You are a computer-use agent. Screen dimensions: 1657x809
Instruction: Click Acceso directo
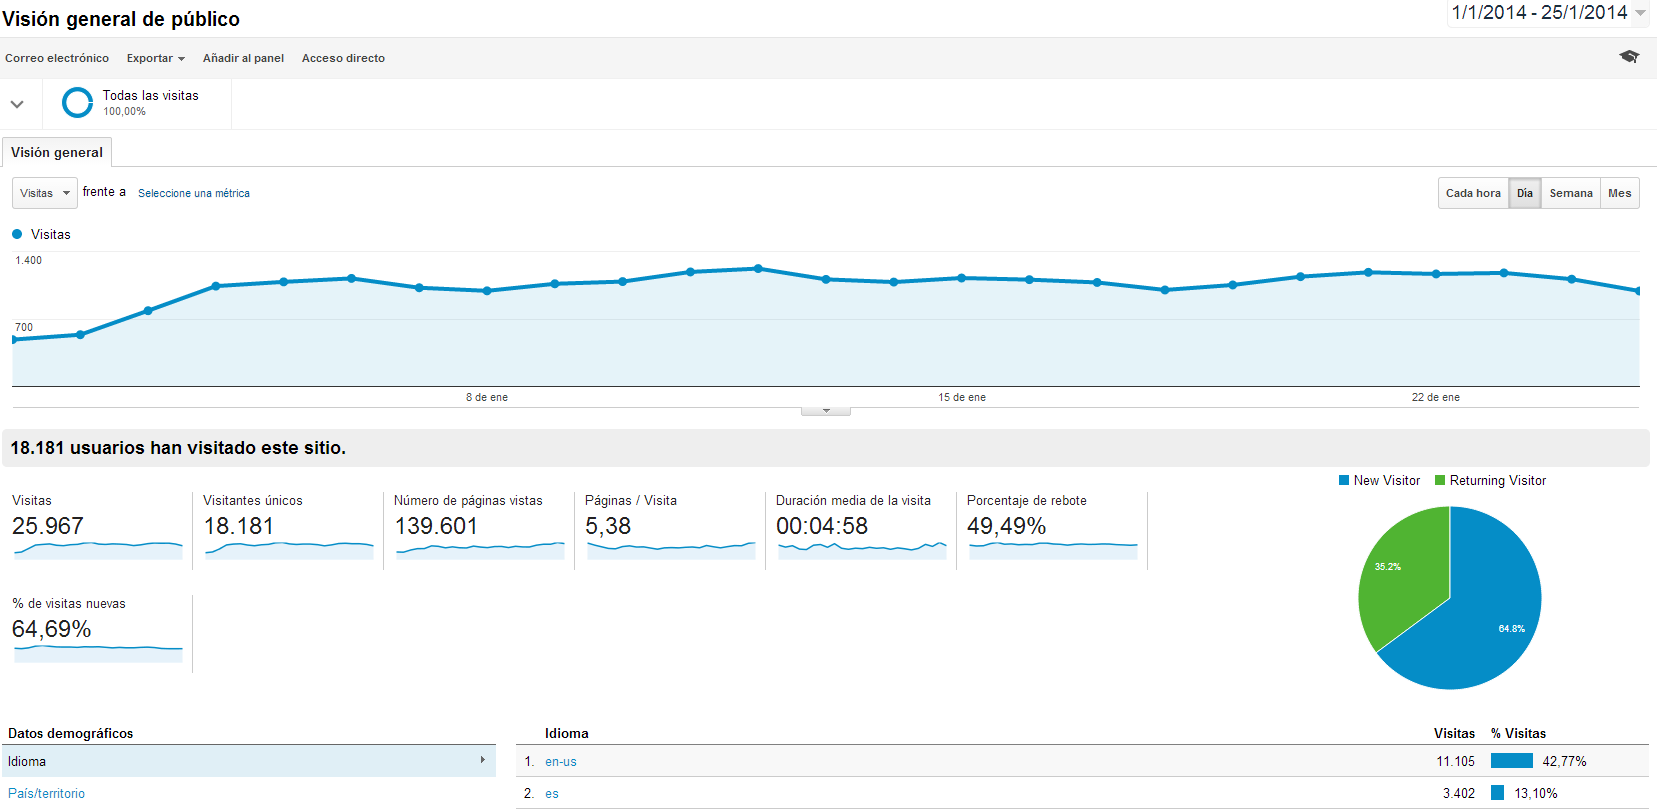pyautogui.click(x=343, y=58)
